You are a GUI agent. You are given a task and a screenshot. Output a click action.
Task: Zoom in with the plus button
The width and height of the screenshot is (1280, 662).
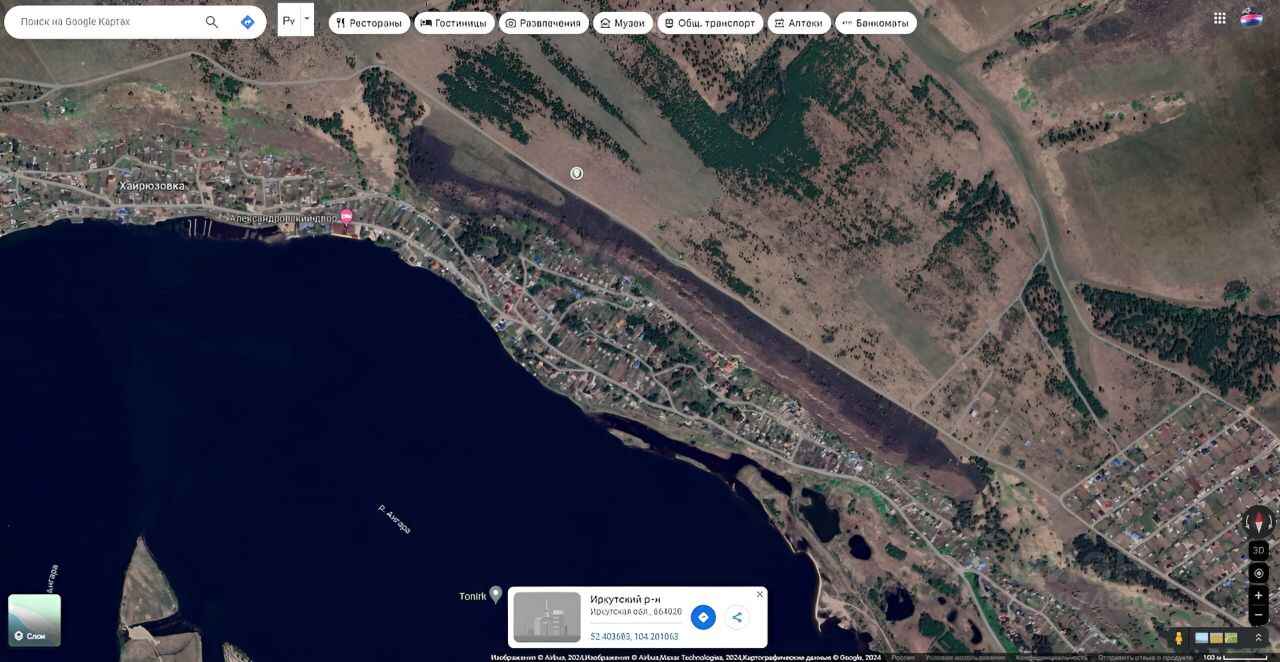coord(1259,595)
